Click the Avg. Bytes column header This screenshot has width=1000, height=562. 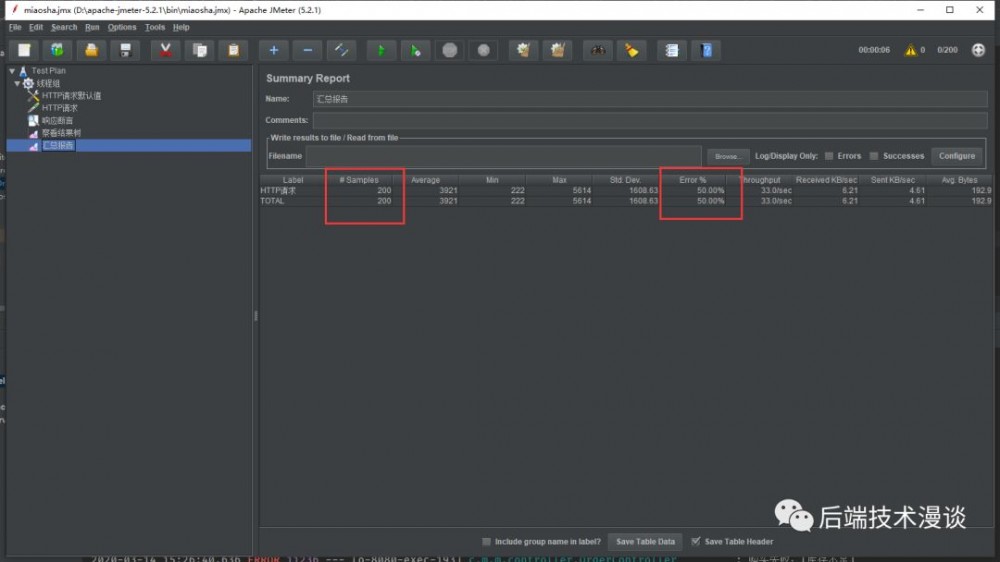(959, 180)
